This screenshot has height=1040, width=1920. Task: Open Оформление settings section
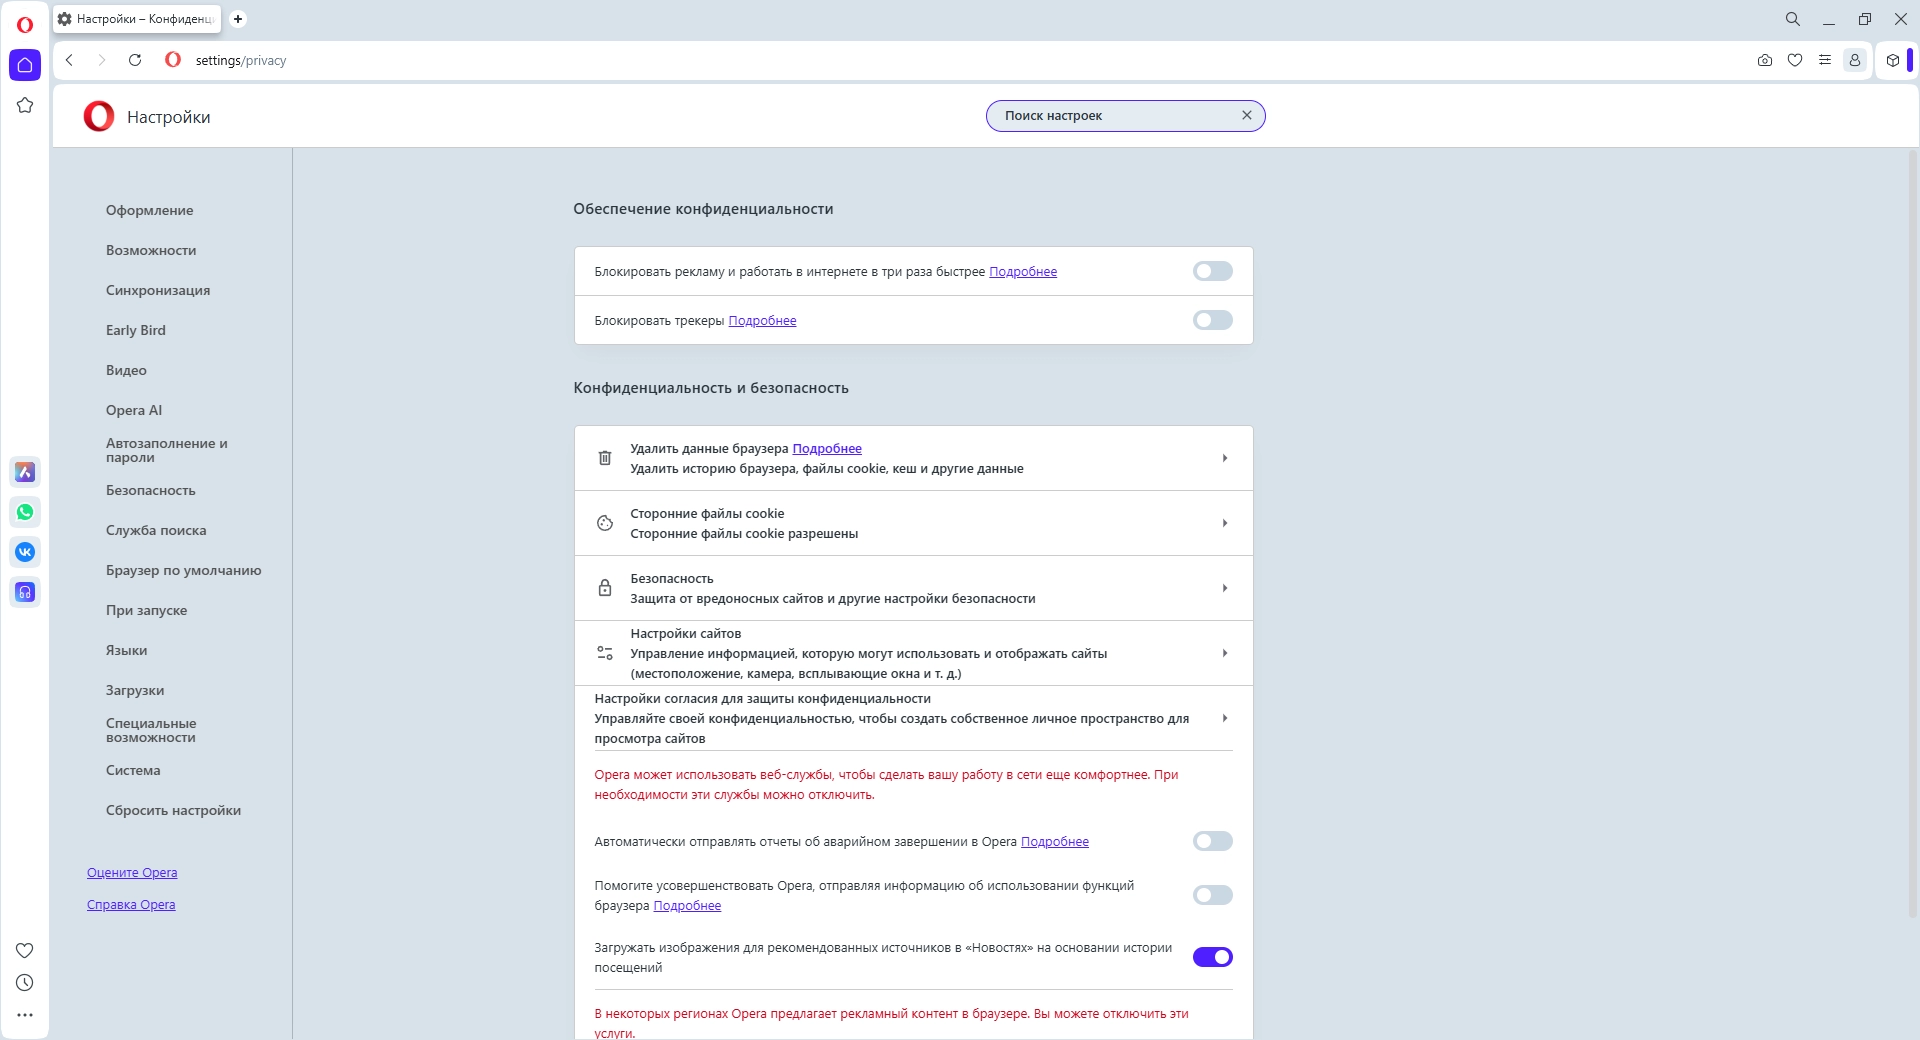[x=150, y=210]
